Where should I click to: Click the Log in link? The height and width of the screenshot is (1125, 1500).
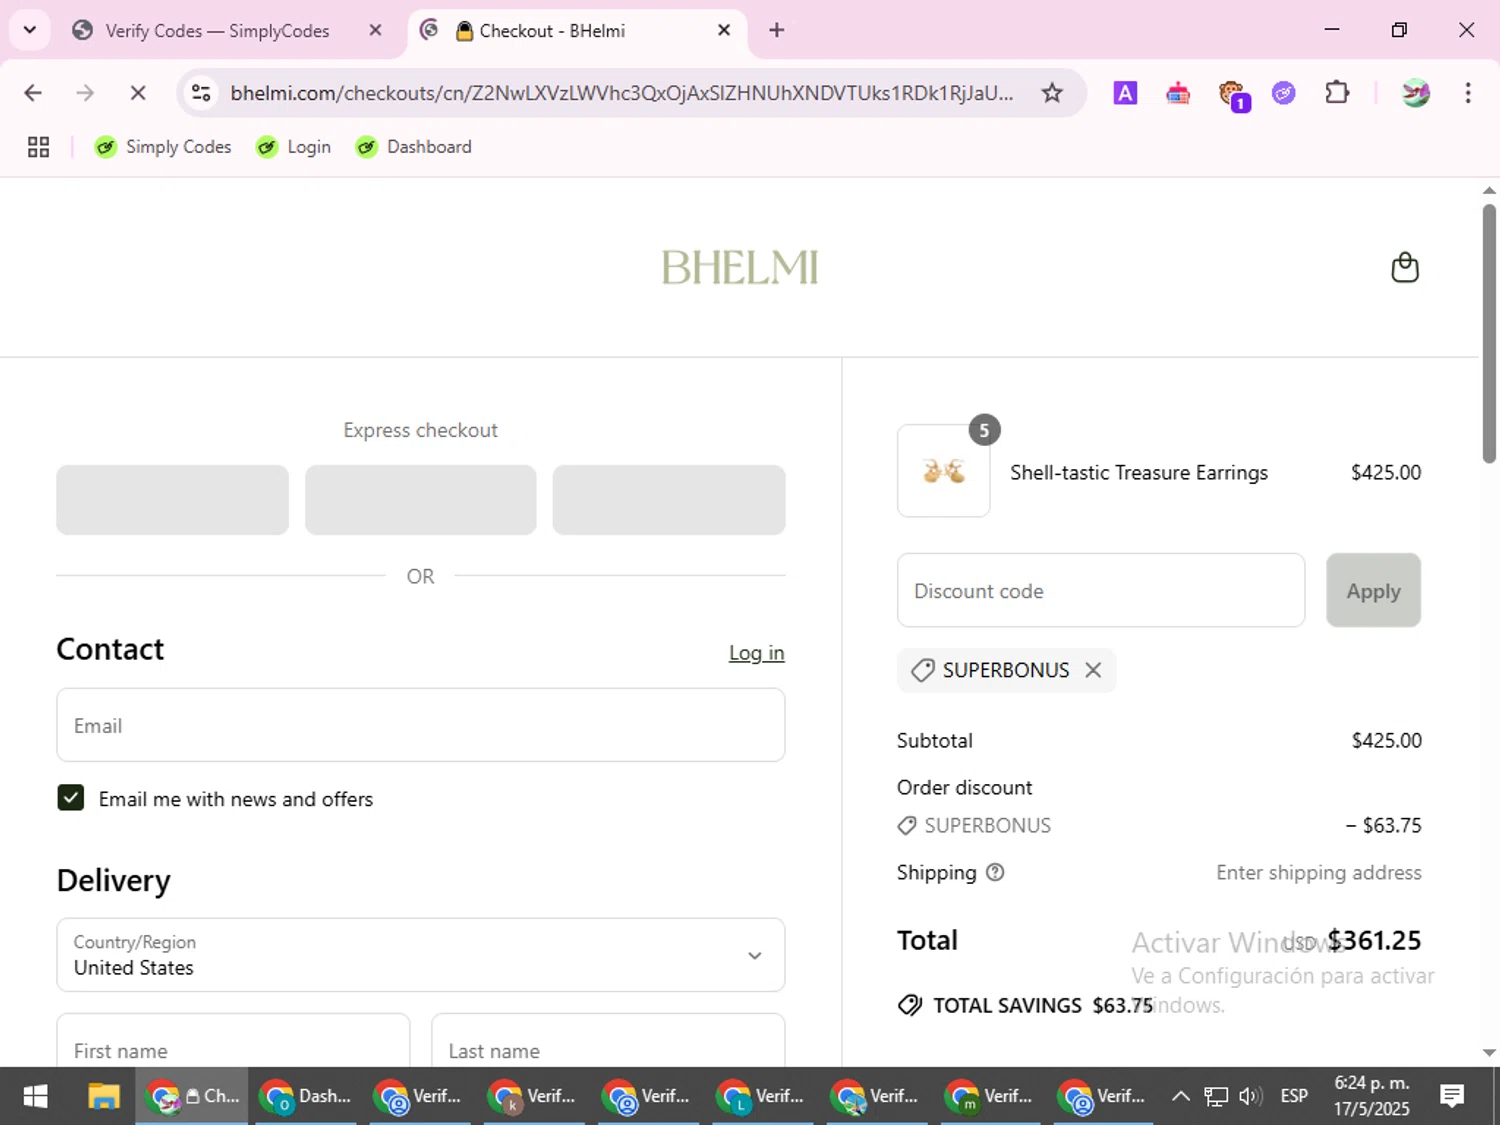click(x=756, y=653)
